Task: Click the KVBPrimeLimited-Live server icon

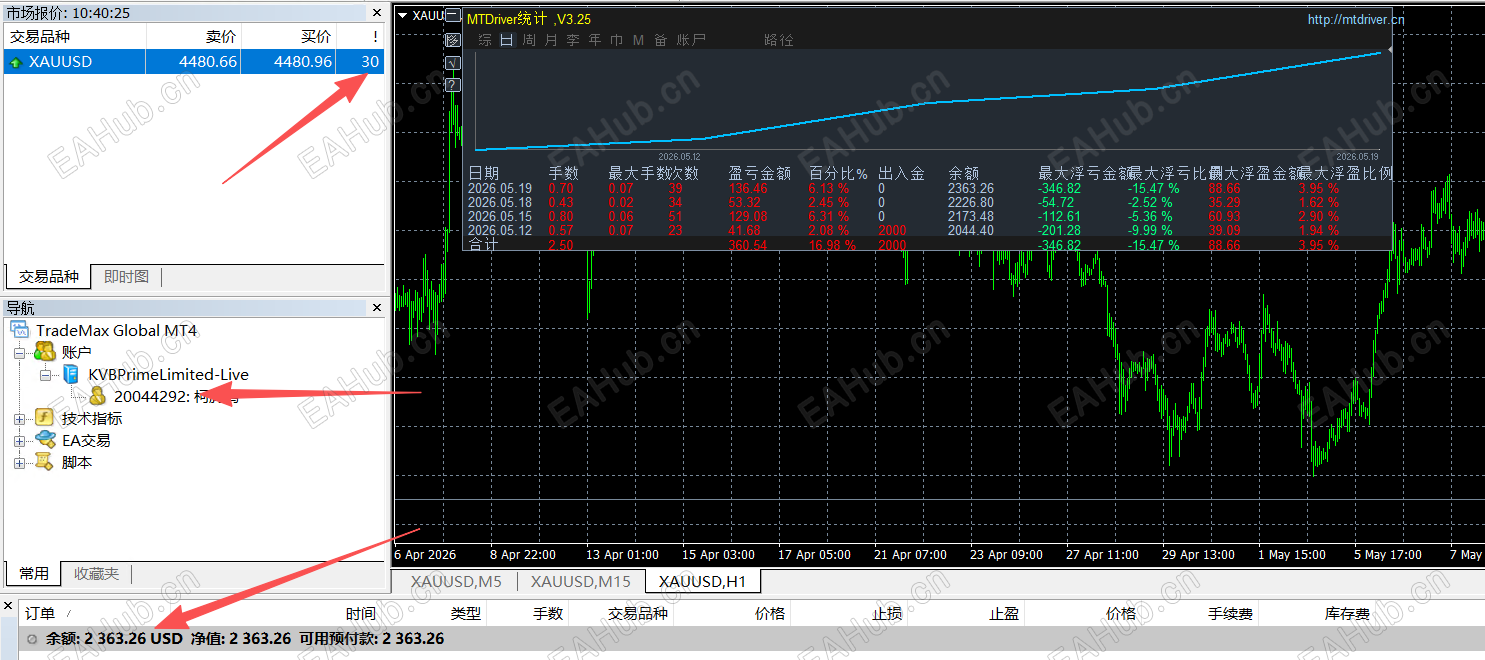Action: click(x=71, y=374)
